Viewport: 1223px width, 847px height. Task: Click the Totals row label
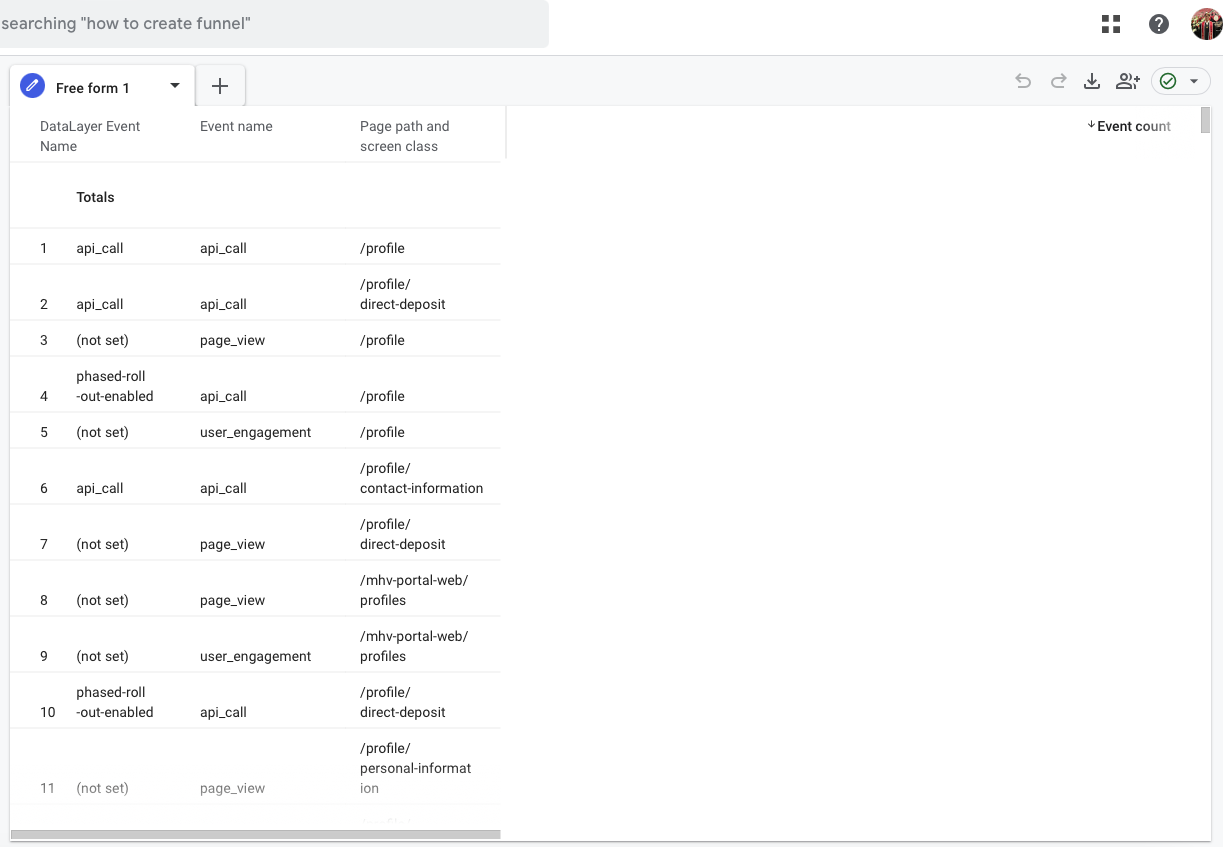pos(95,197)
